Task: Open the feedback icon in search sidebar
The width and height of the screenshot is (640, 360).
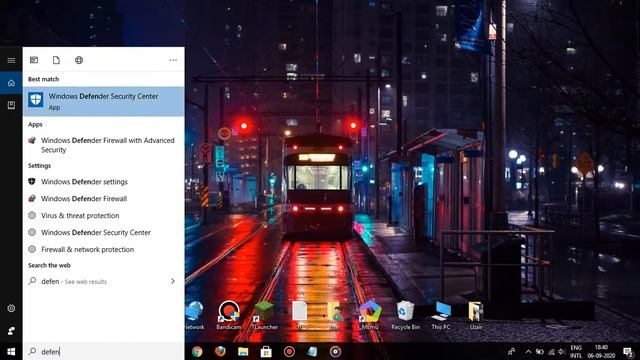Action: pos(11,331)
